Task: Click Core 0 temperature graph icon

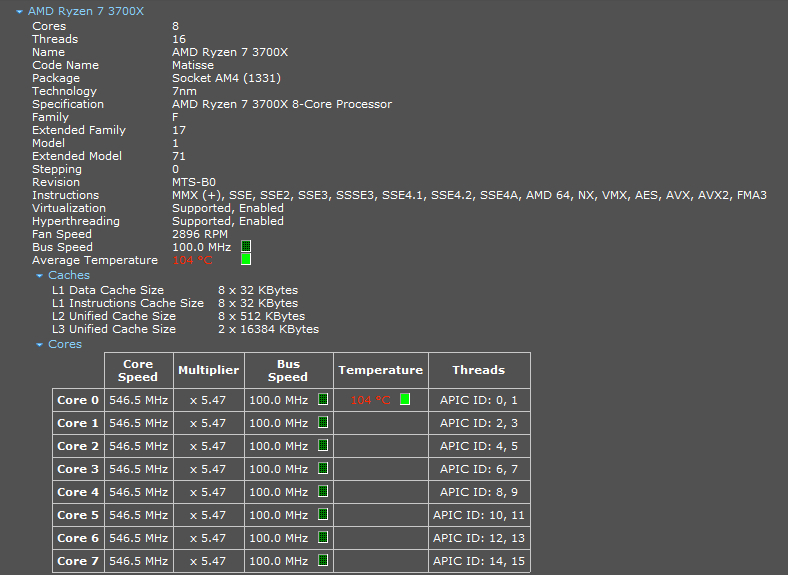Action: 405,400
